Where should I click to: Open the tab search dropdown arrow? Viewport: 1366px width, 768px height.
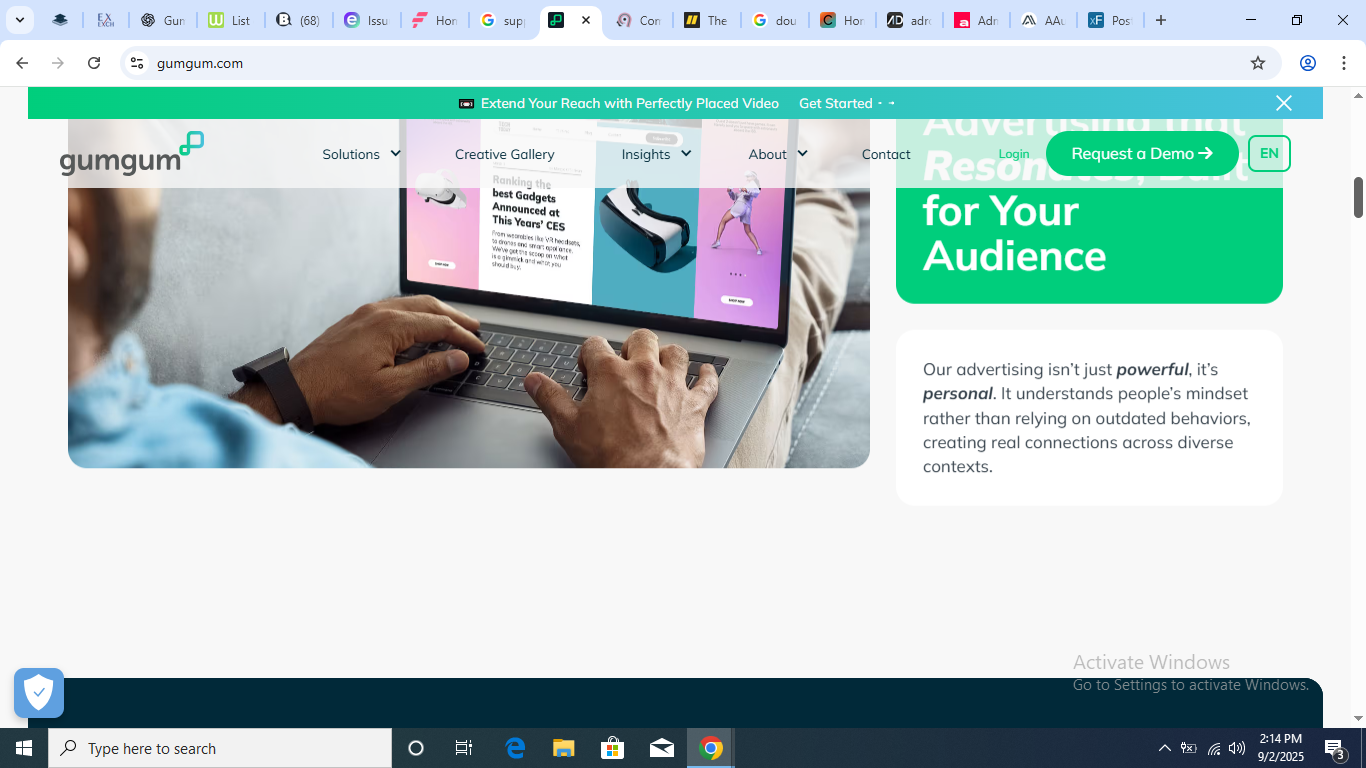19,20
